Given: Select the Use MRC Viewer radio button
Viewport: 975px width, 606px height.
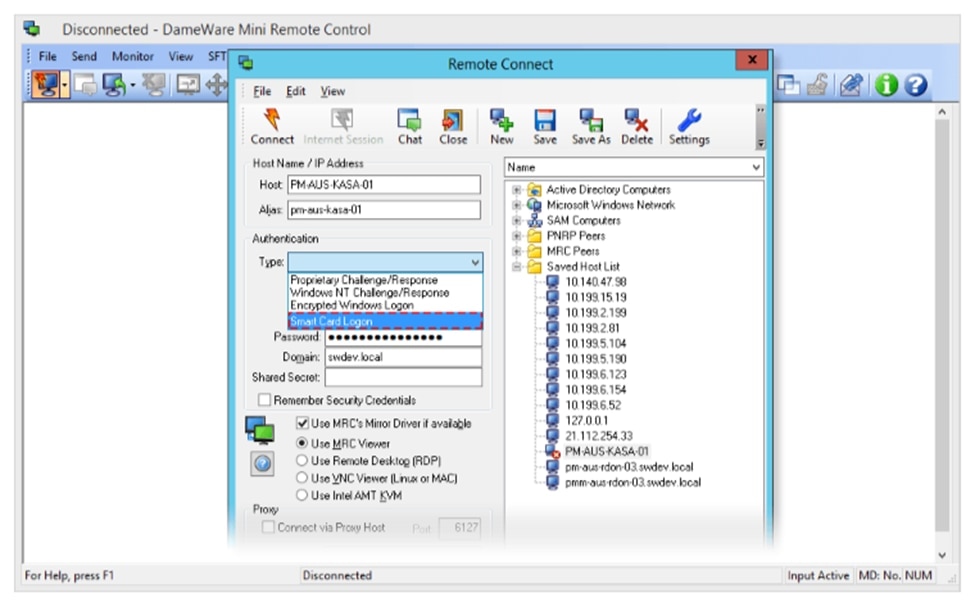Looking at the screenshot, I should click(x=302, y=443).
